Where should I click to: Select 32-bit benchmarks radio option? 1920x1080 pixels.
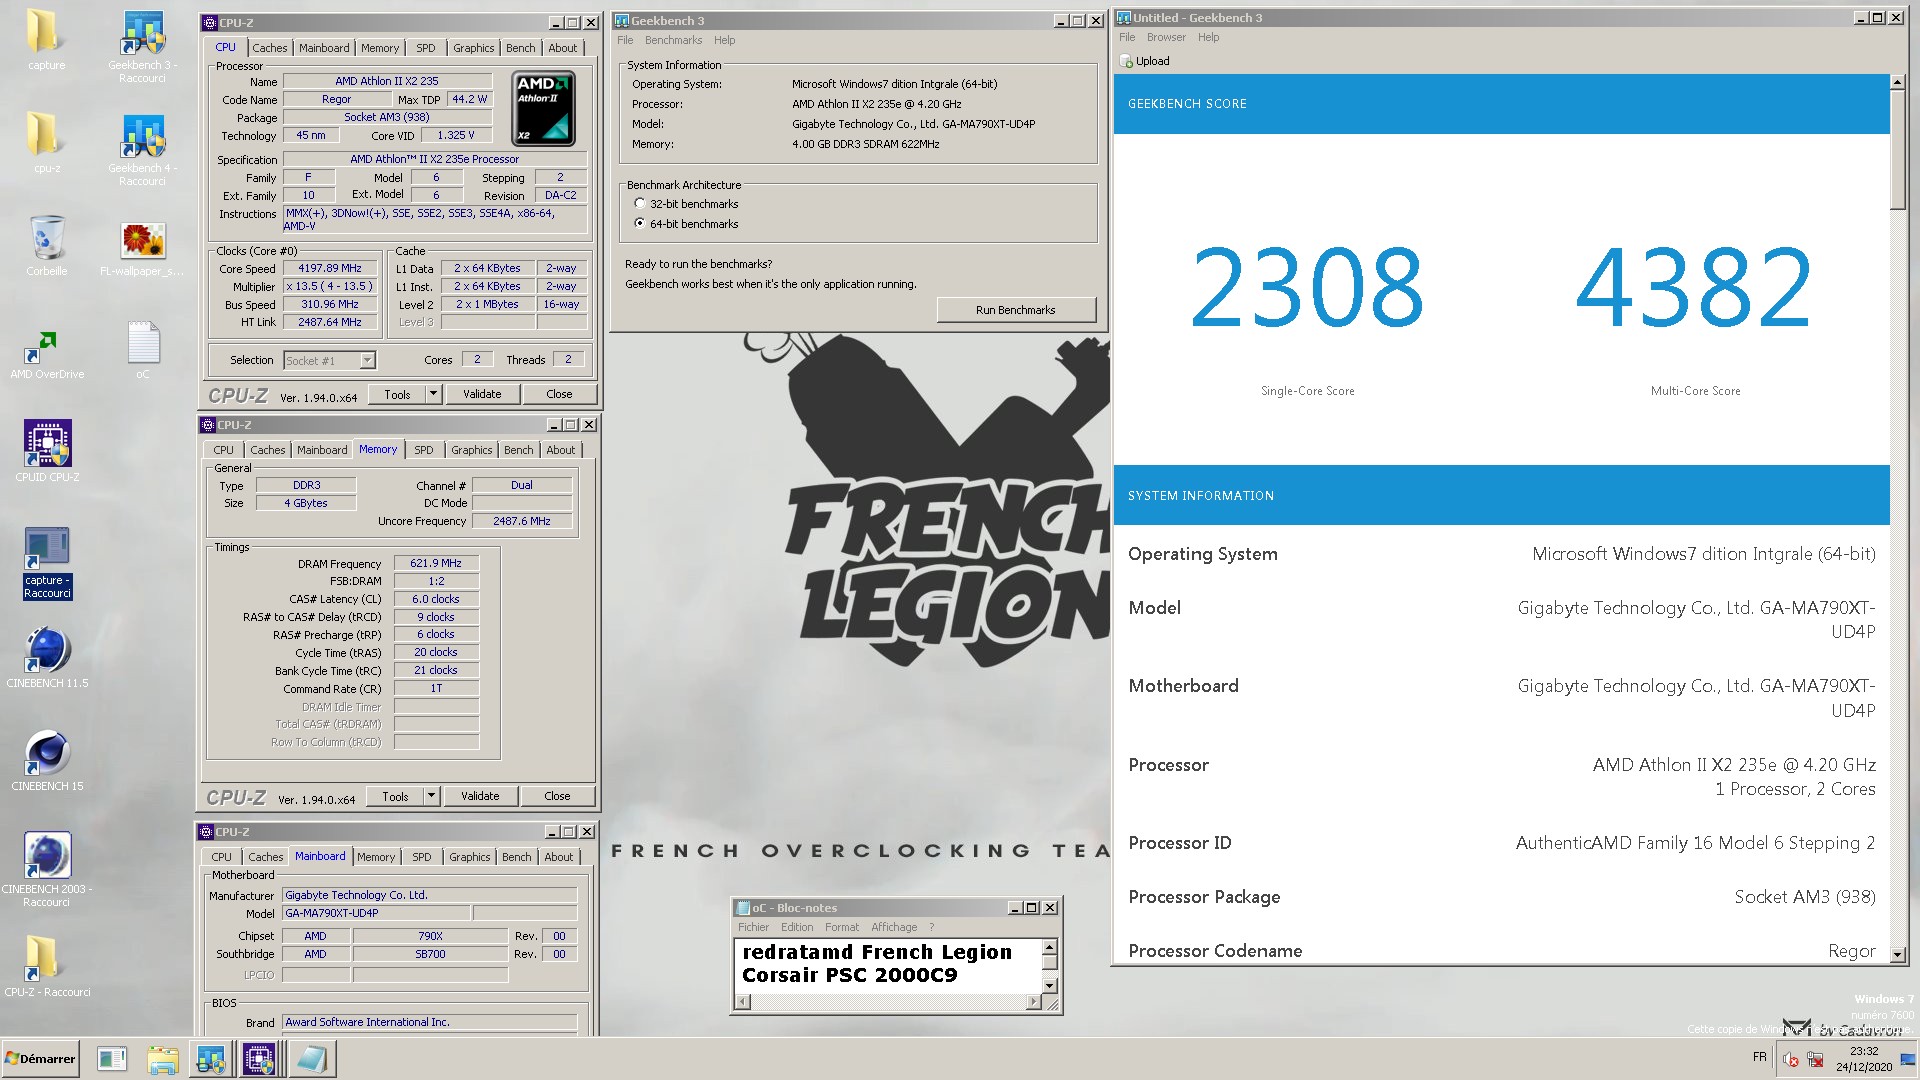[640, 203]
